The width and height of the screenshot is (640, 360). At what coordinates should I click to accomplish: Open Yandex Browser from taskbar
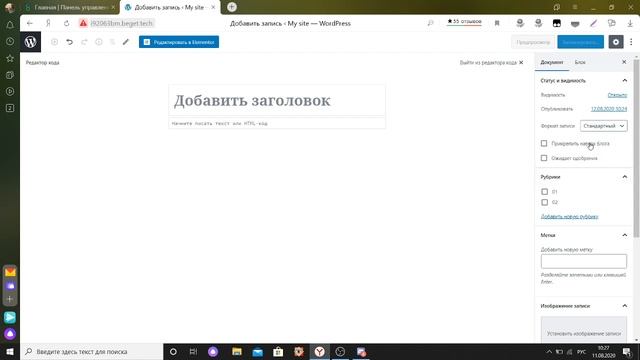[320, 351]
